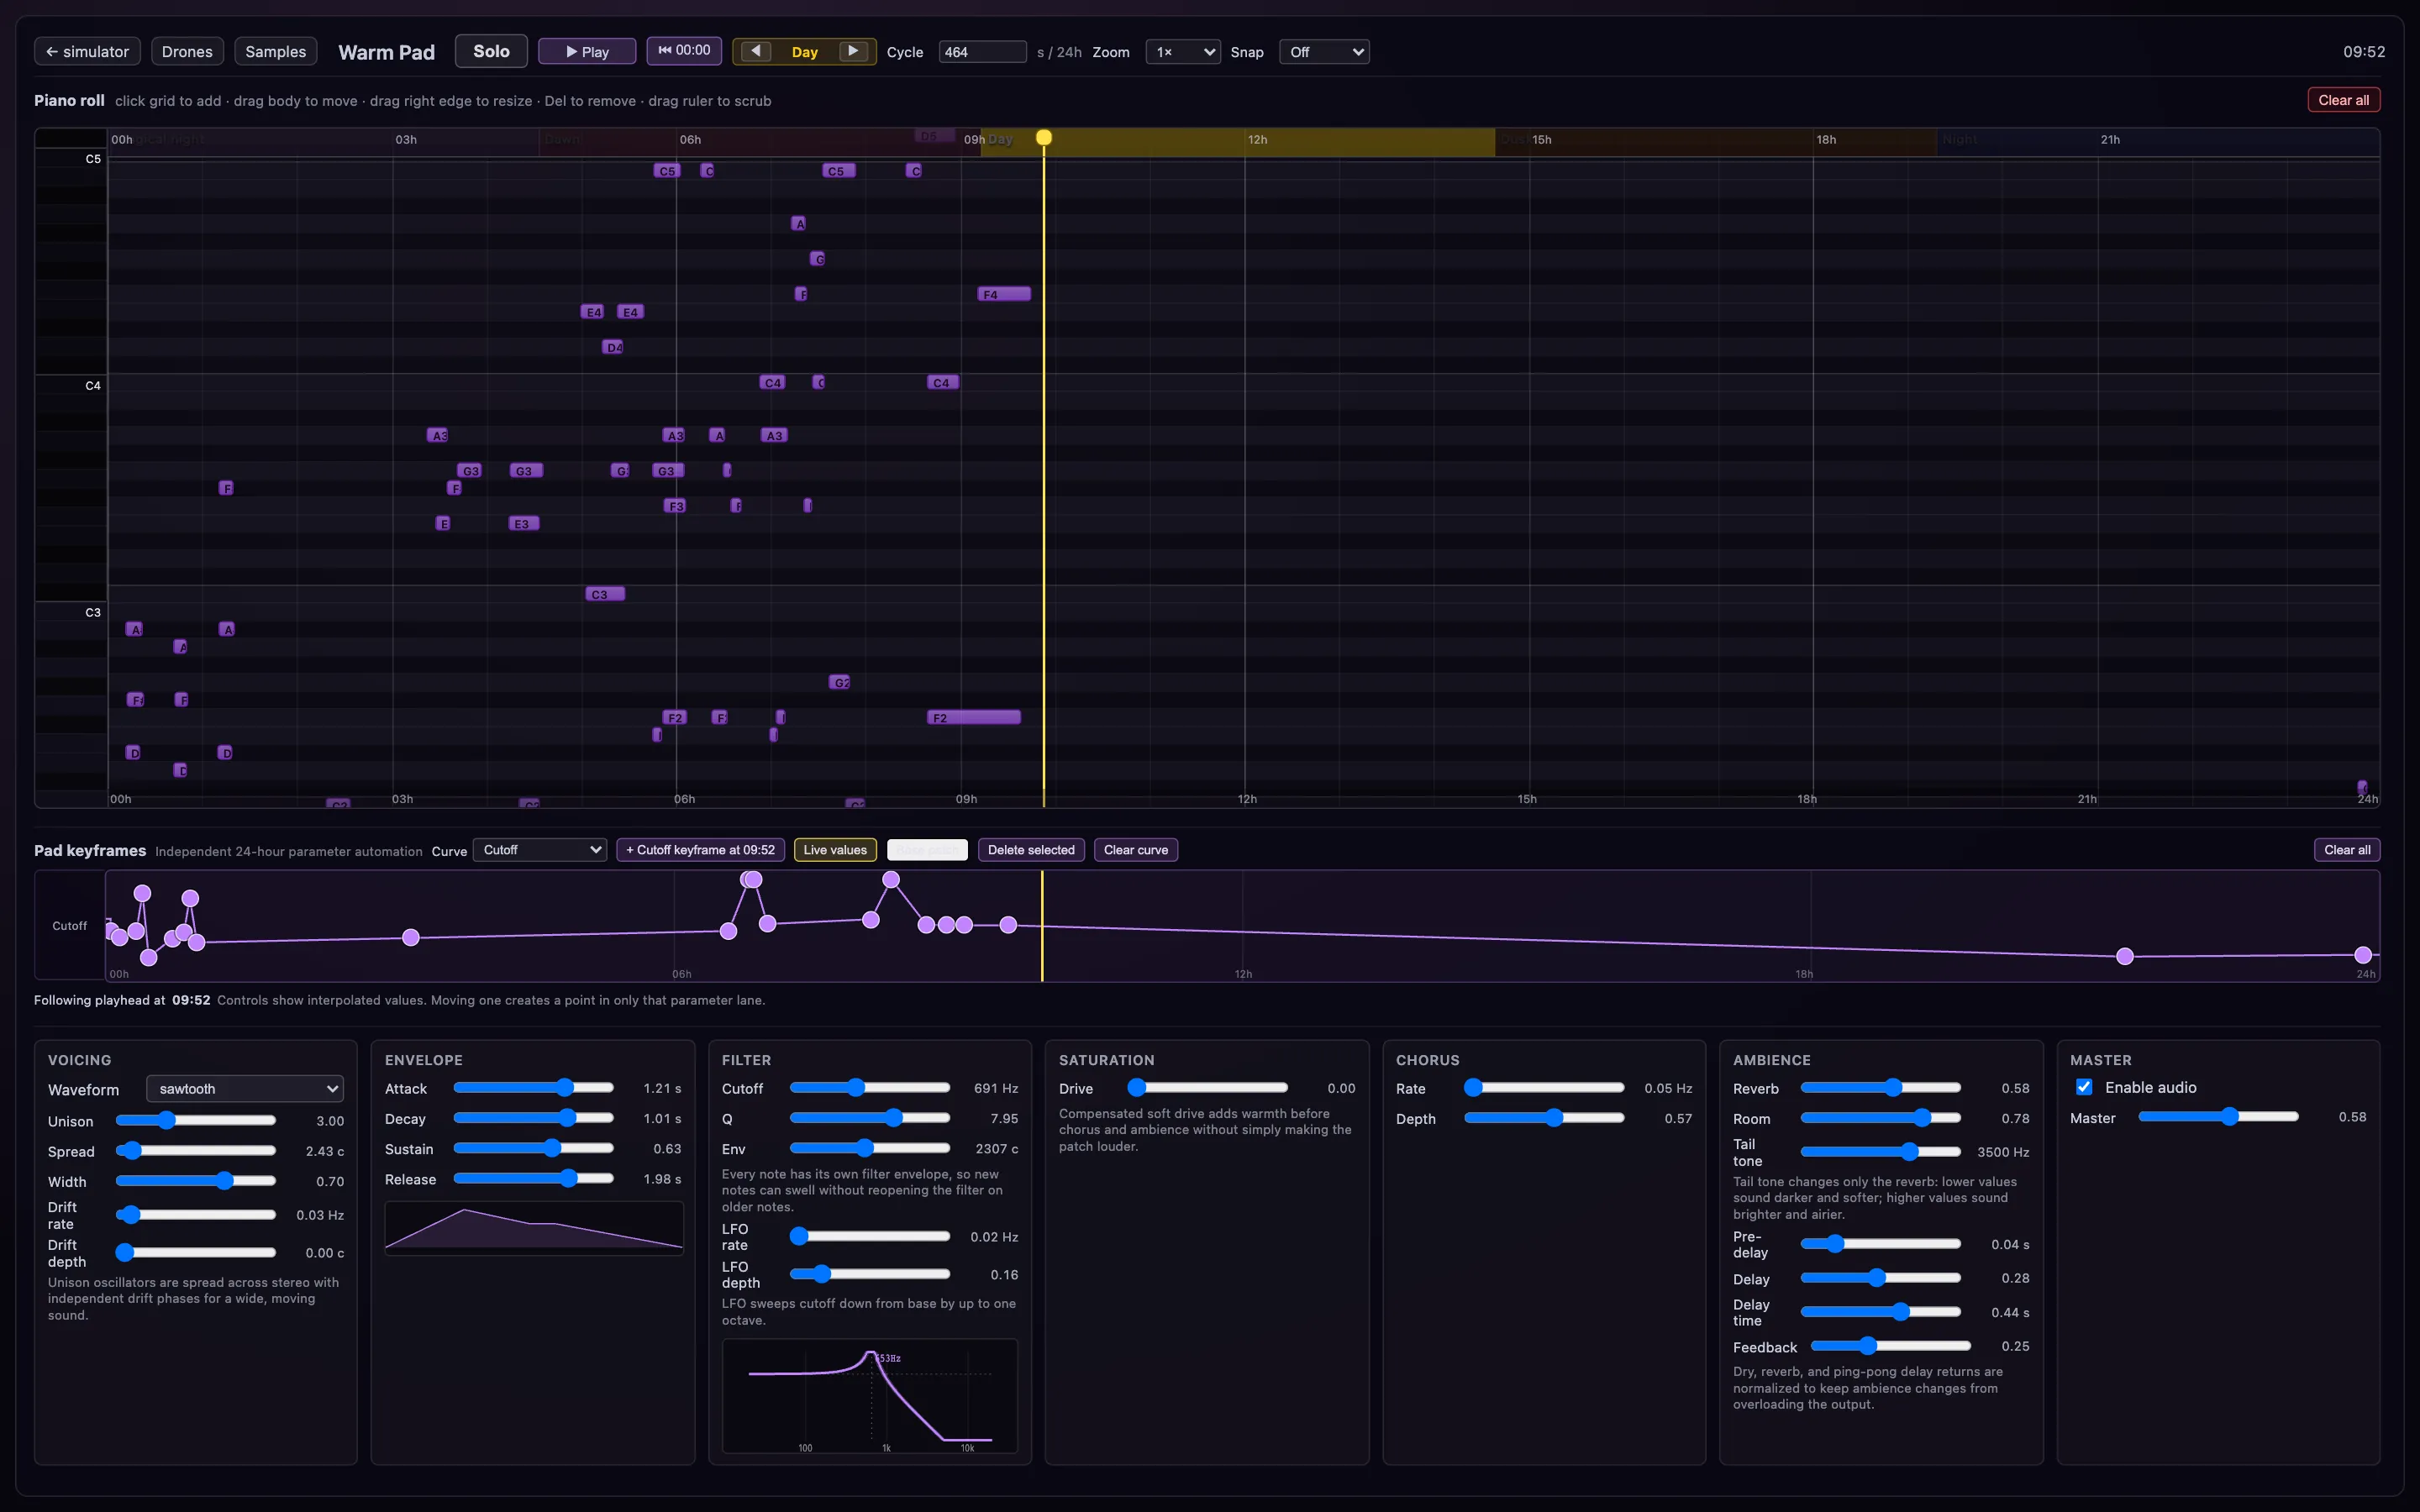This screenshot has height=1512, width=2420.
Task: Adjust the chorus Depth slider
Action: [1545, 1118]
